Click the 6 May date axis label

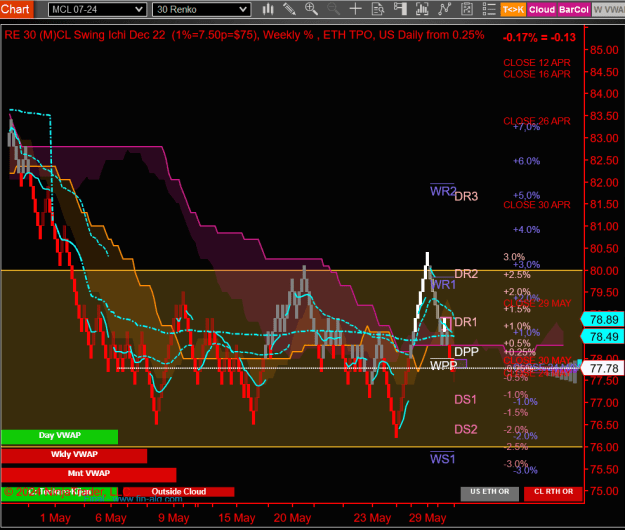(111, 518)
